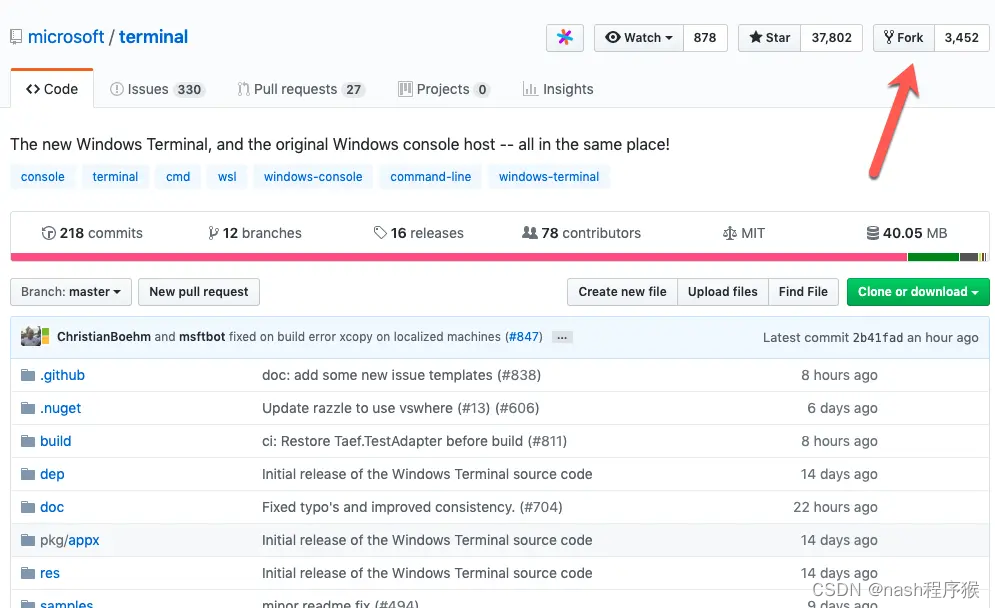
Task: Select the cmd topic tag
Action: pos(178,176)
